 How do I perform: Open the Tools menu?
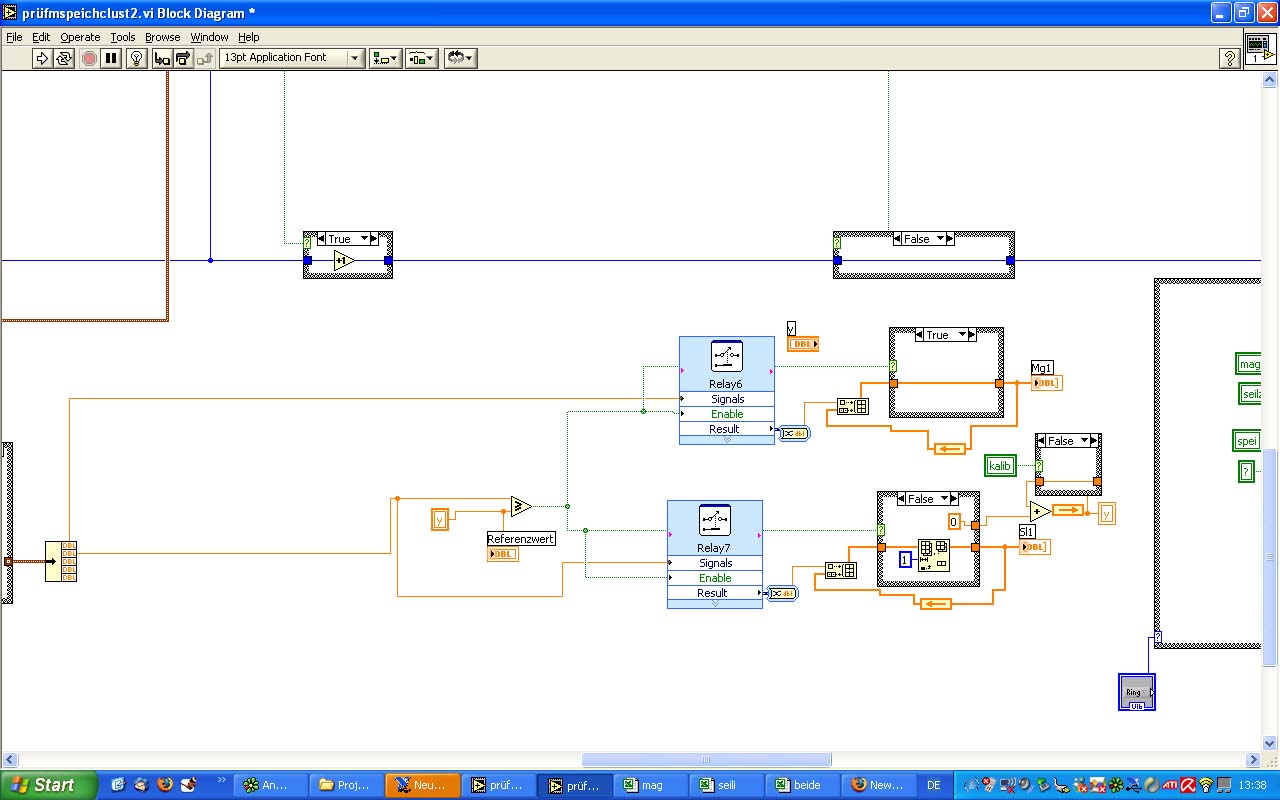point(123,37)
